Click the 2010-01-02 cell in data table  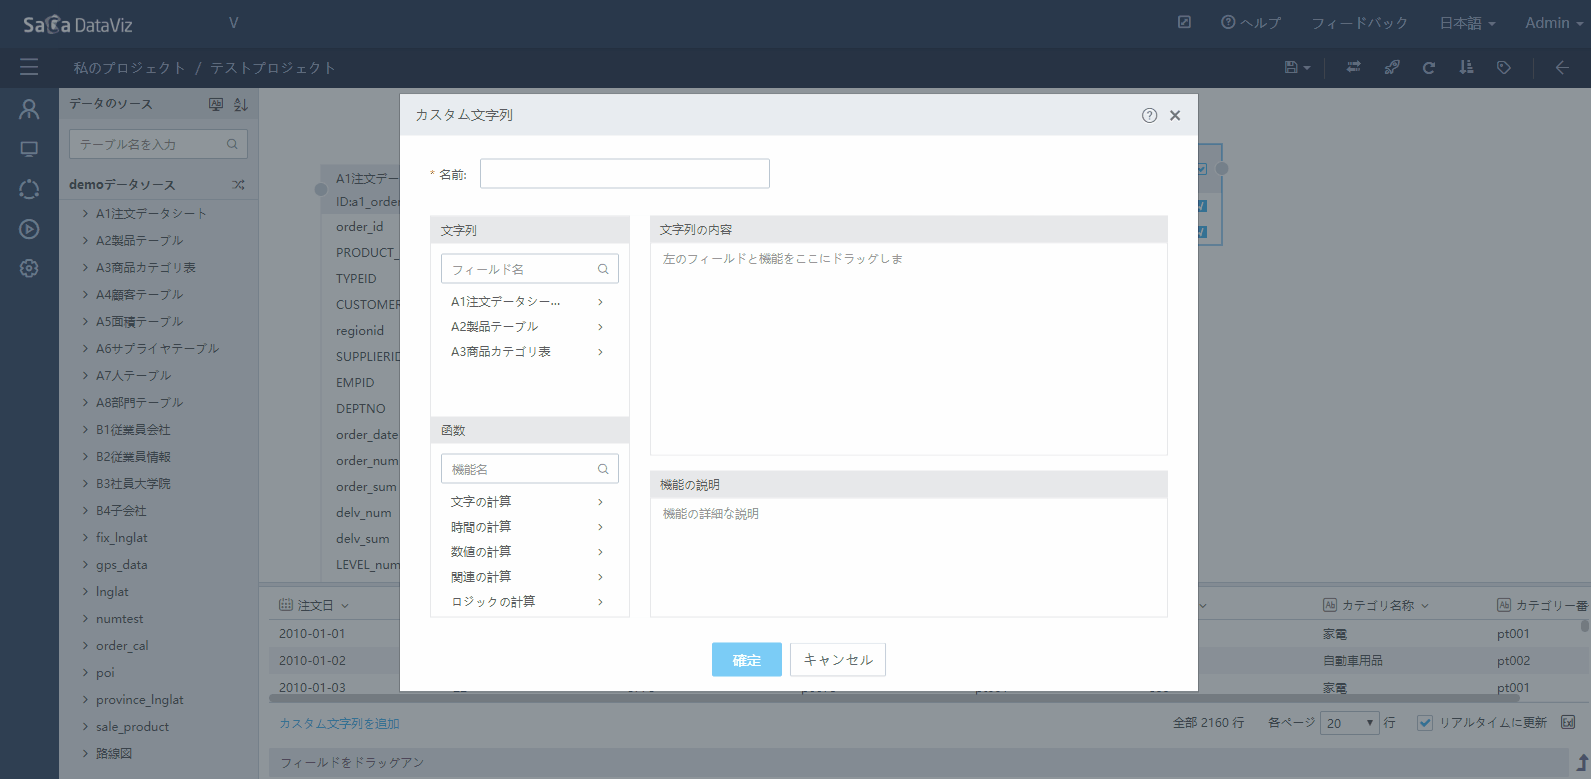pos(312,661)
